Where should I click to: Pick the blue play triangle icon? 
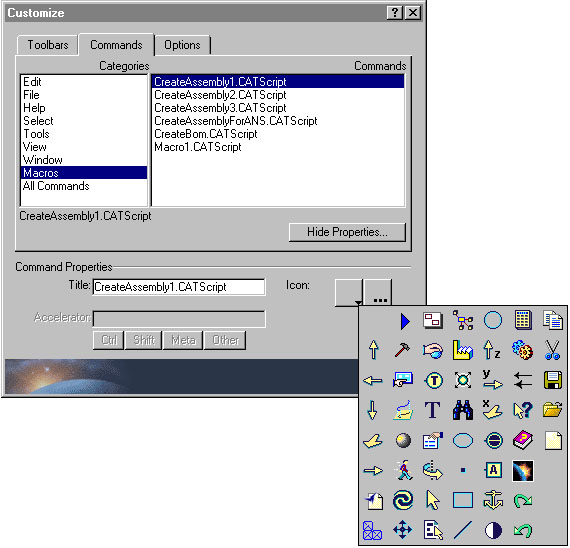pyautogui.click(x=405, y=321)
